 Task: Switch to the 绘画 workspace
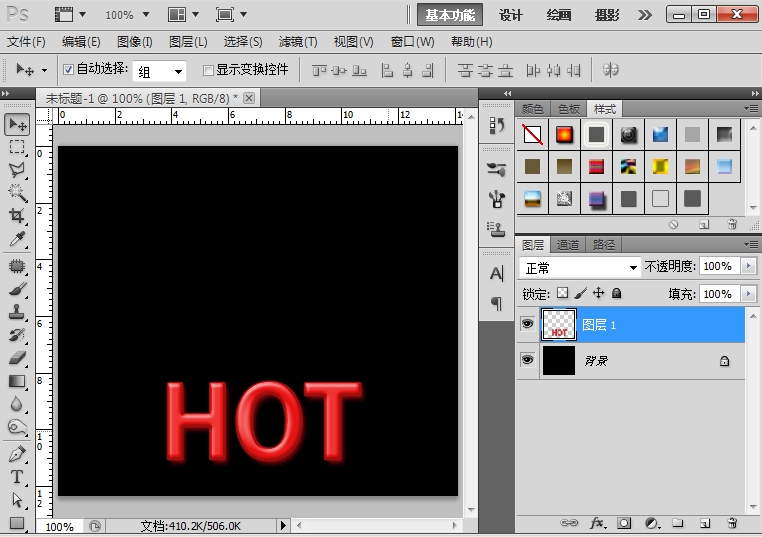[x=558, y=15]
